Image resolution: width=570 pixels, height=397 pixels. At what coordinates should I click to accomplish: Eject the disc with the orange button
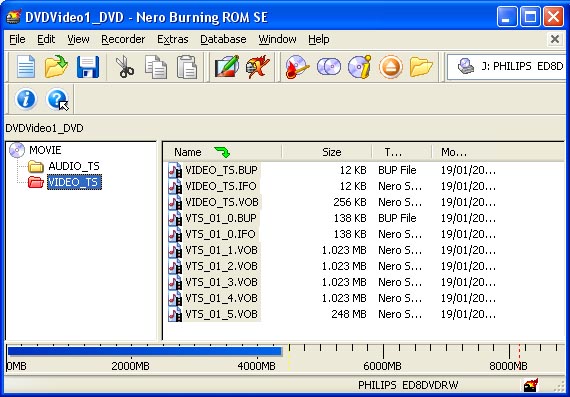(x=390, y=67)
